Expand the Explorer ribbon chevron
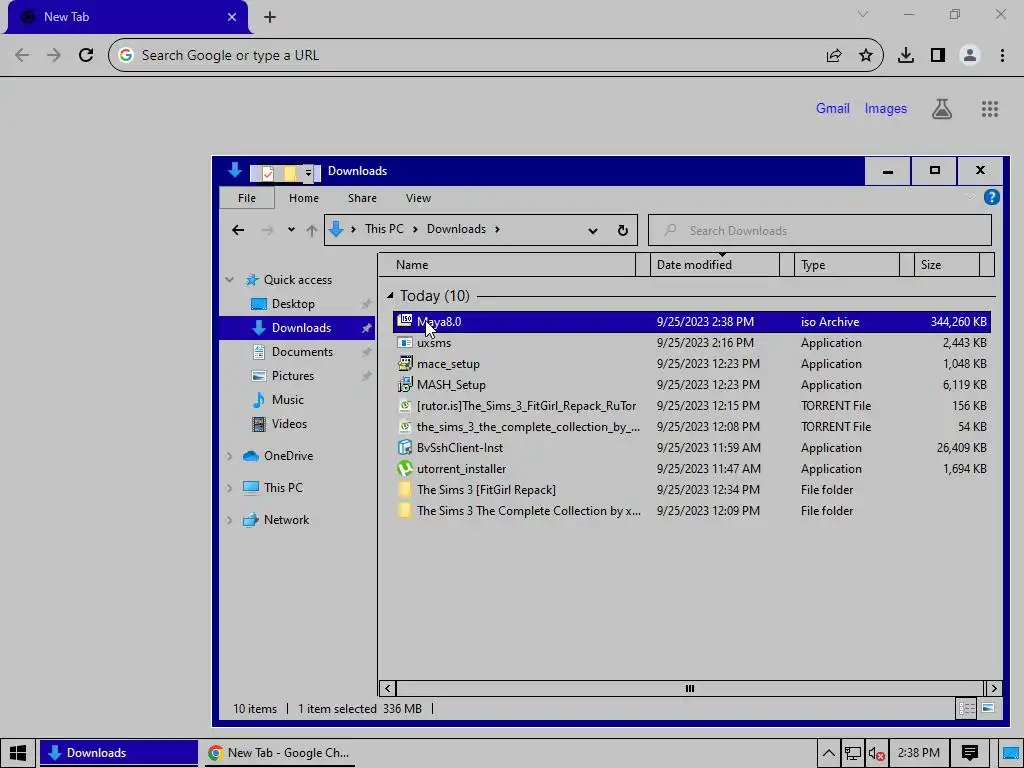The height and width of the screenshot is (768, 1024). pyautogui.click(x=970, y=197)
